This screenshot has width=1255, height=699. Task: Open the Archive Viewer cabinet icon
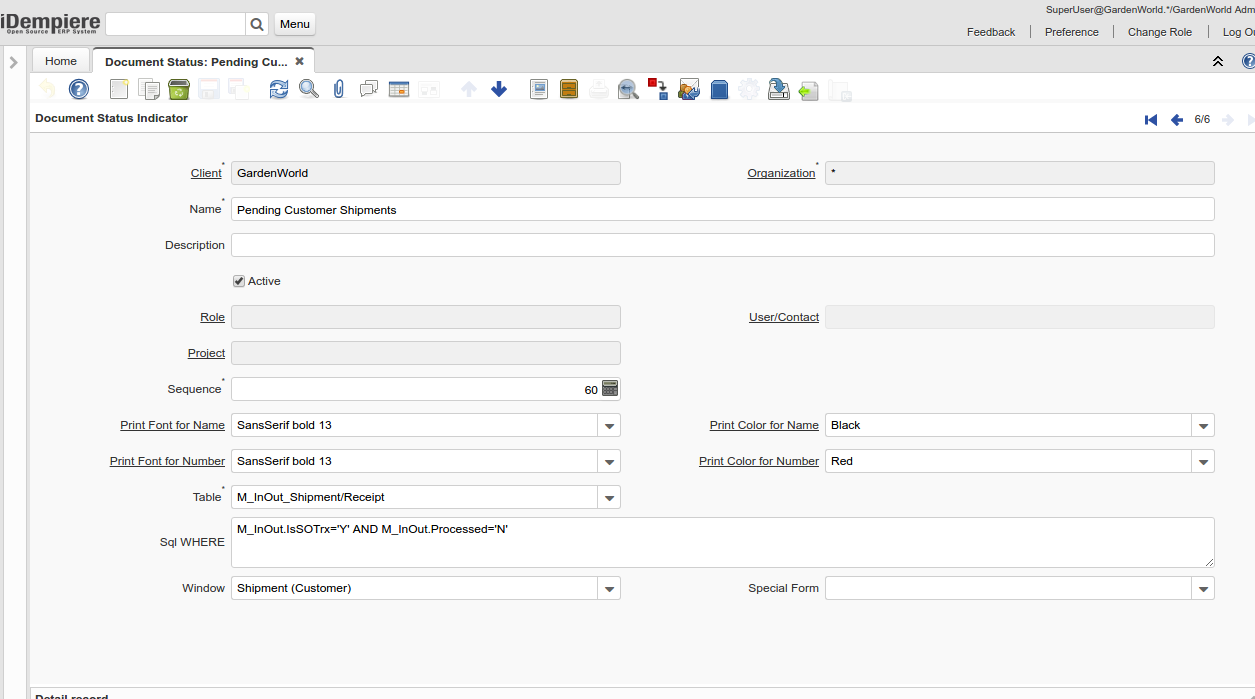569,89
